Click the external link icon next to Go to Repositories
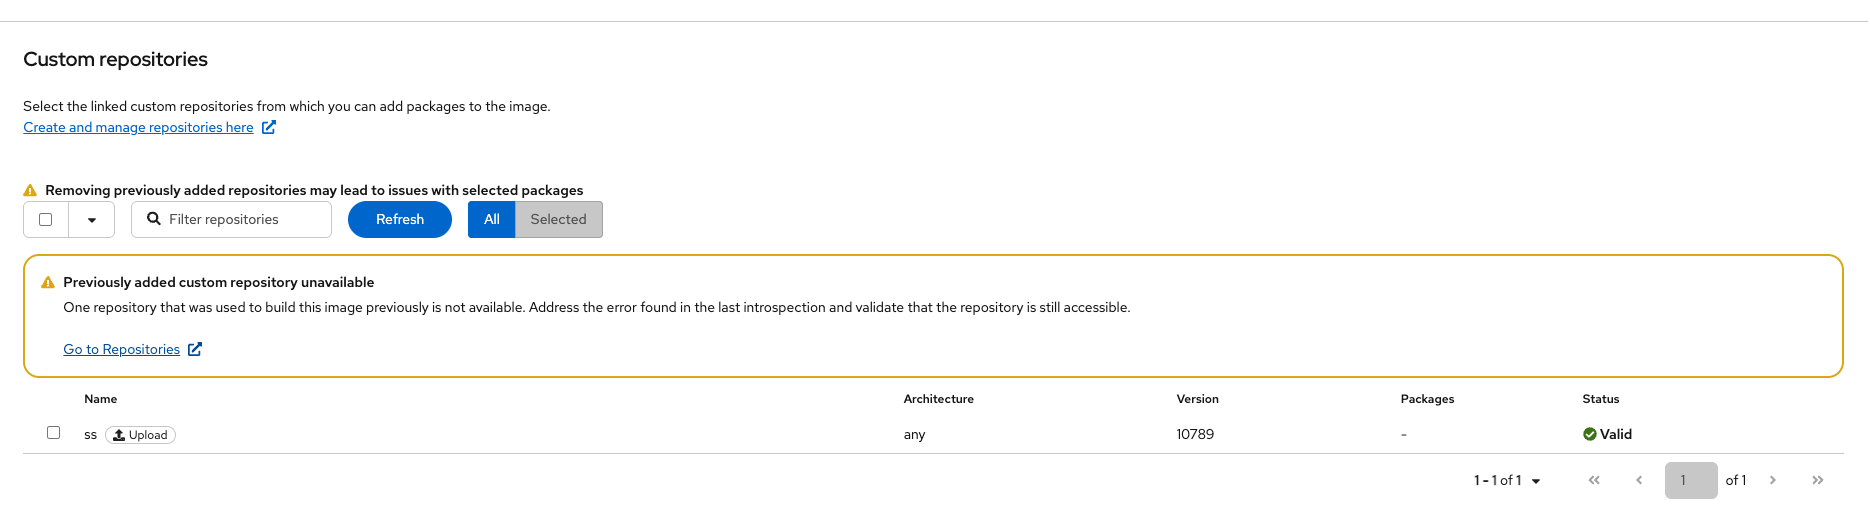 point(195,349)
